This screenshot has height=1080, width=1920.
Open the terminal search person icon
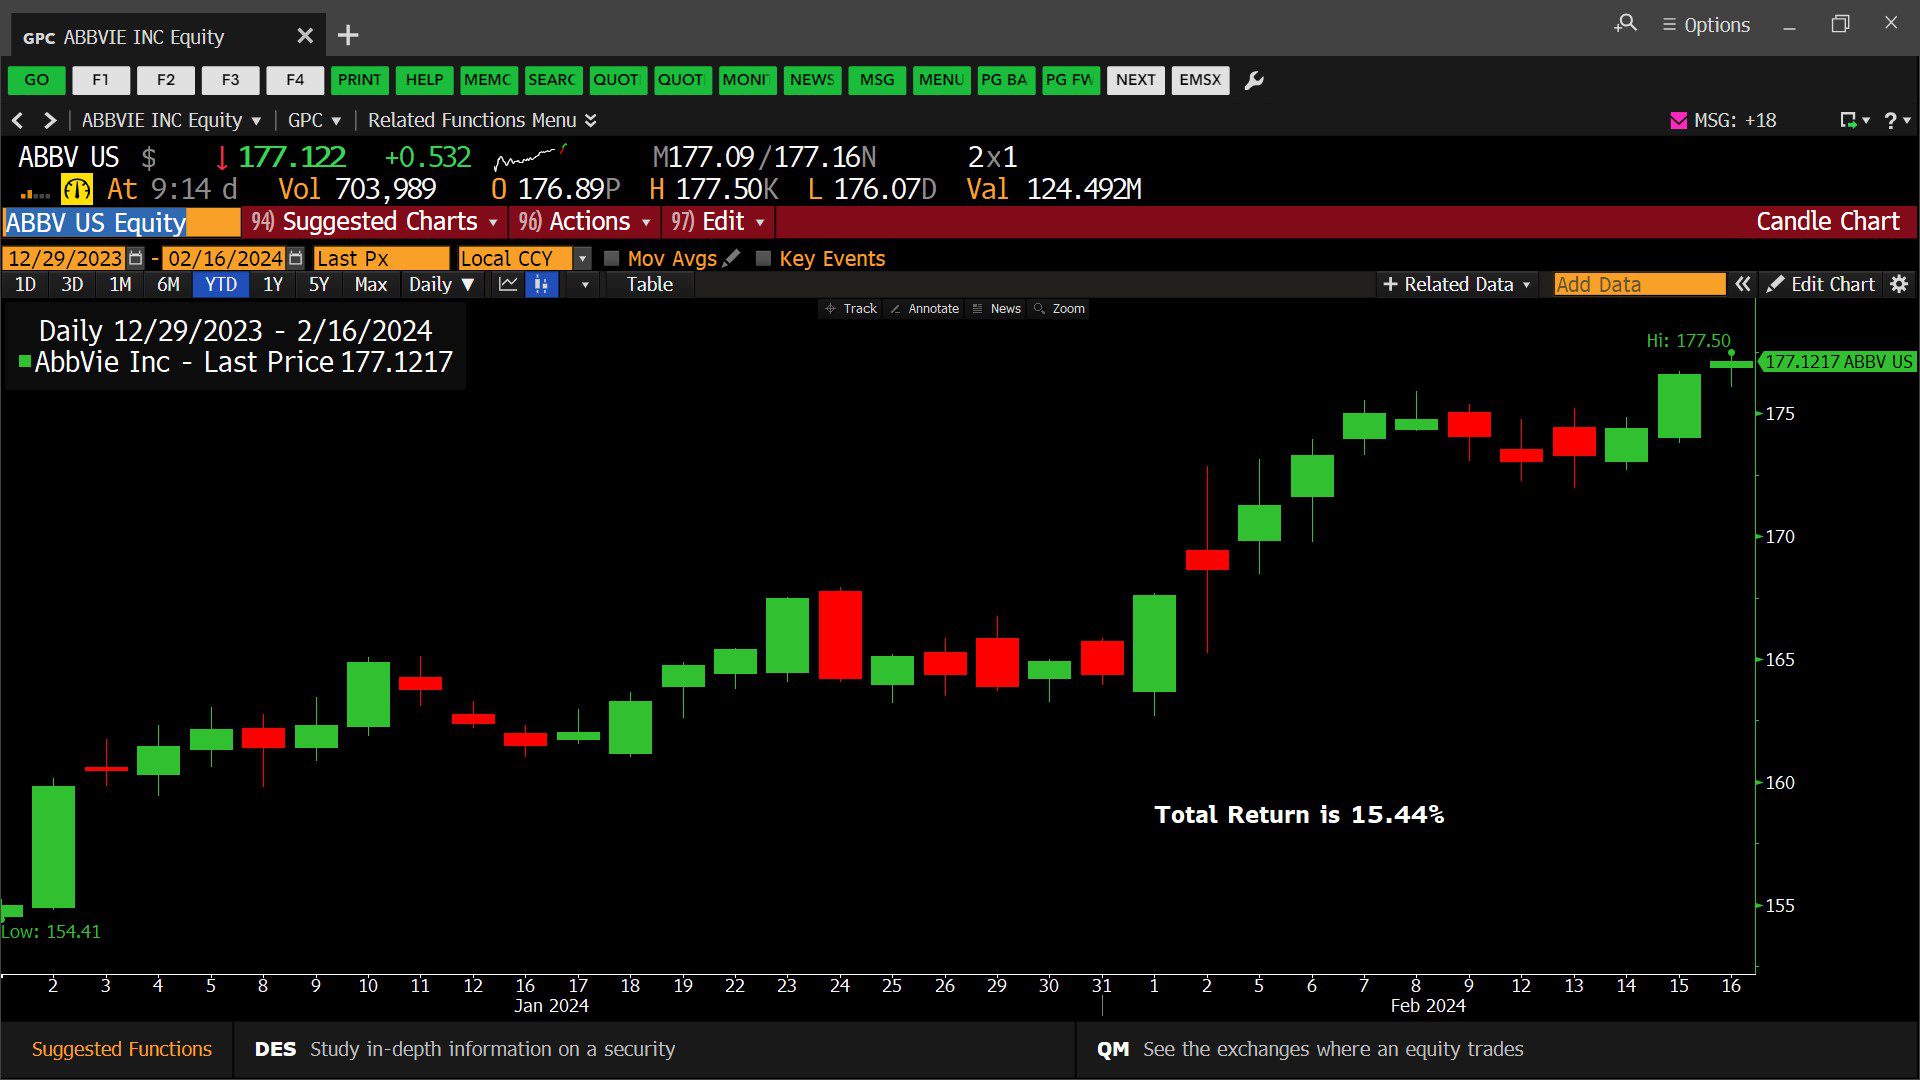1625,23
